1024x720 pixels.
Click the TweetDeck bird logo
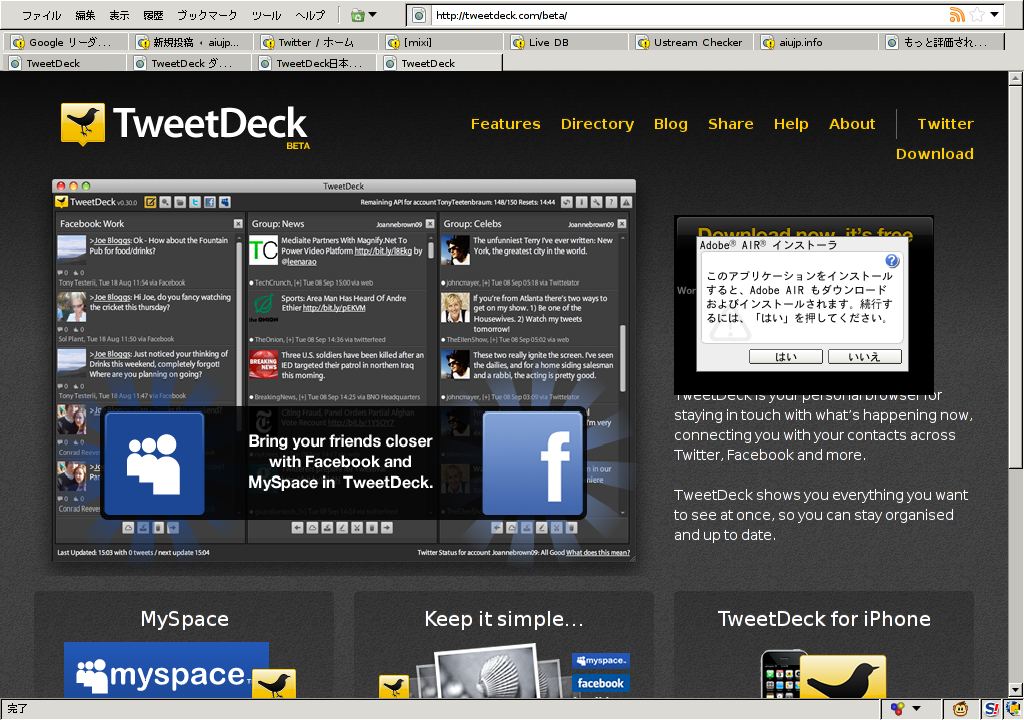pos(82,125)
